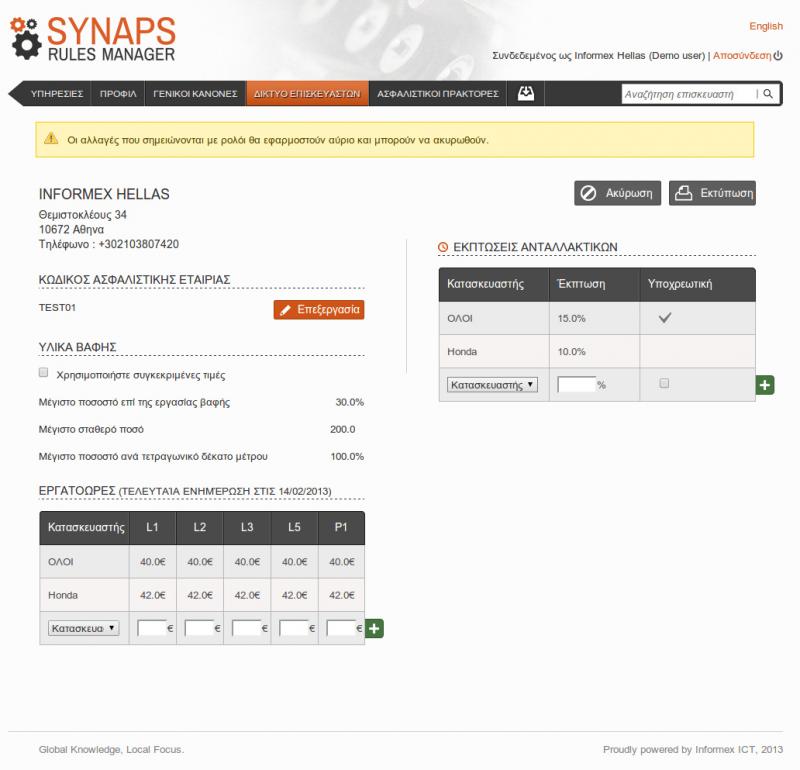800x770 pixels.
Task: Click the SYNAPS gear logo icon
Action: pos(26,39)
